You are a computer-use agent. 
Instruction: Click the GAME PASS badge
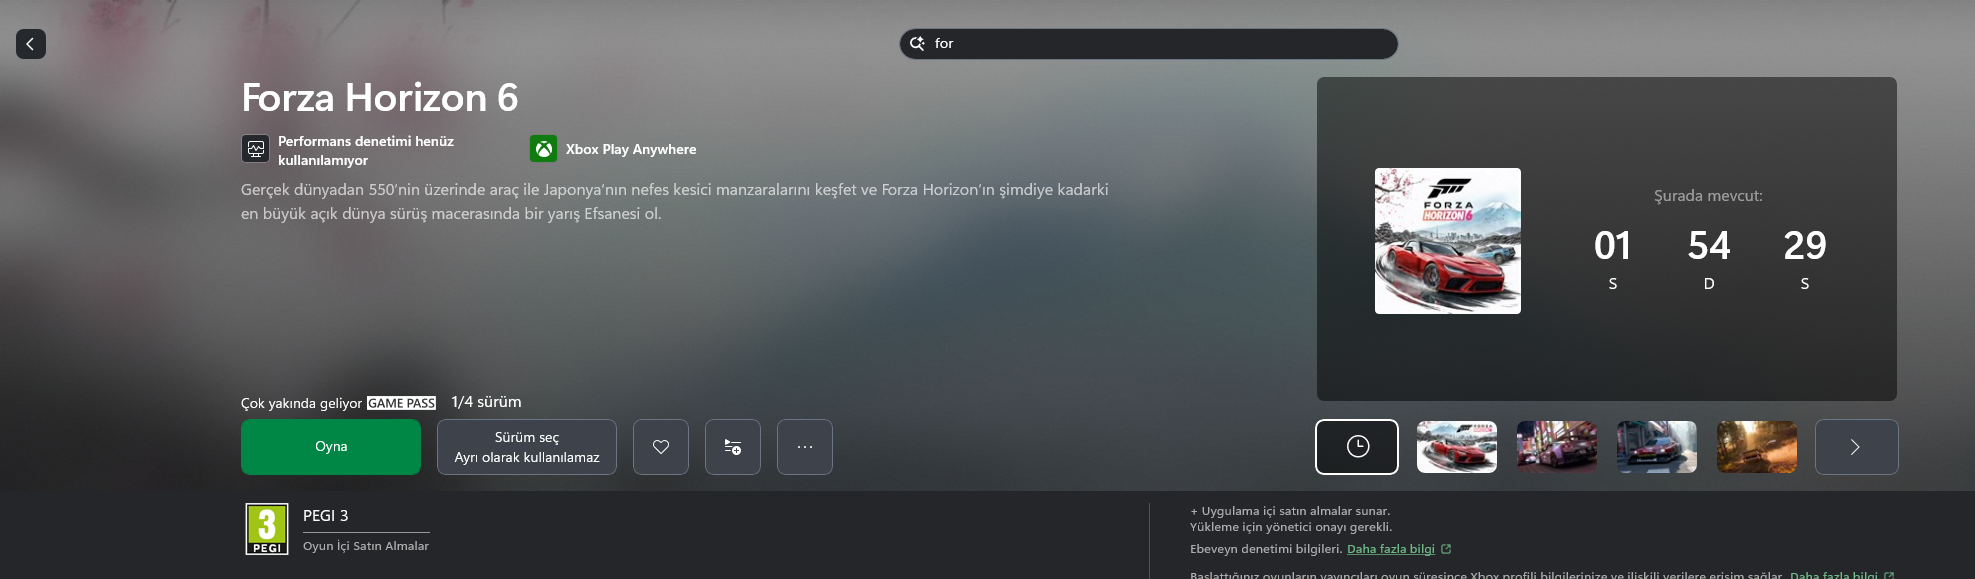pos(401,403)
